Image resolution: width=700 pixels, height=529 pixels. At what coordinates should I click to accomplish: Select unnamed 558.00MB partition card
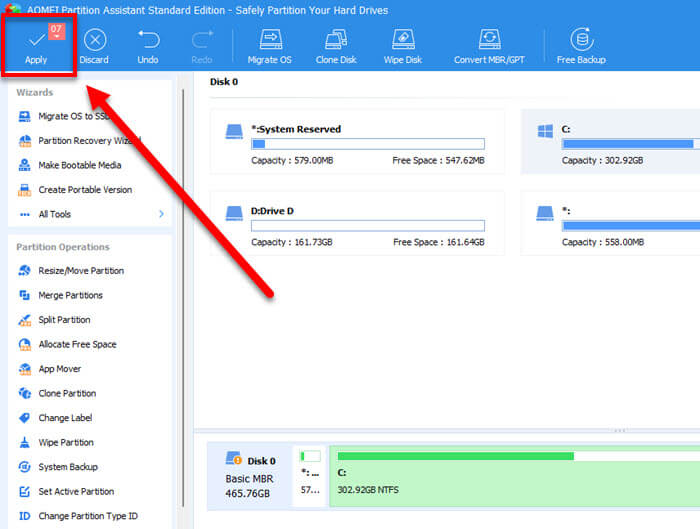[610, 223]
